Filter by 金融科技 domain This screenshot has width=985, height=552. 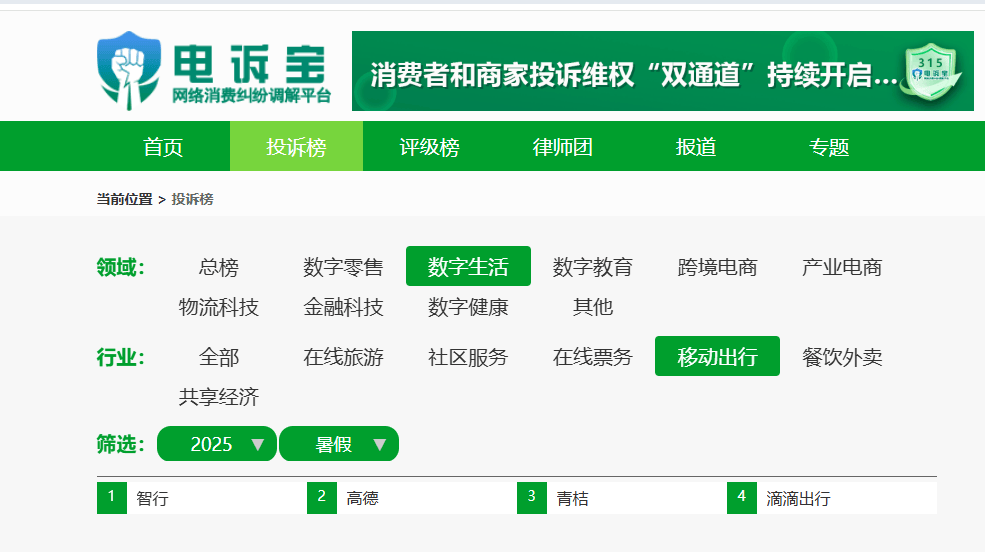click(x=343, y=307)
